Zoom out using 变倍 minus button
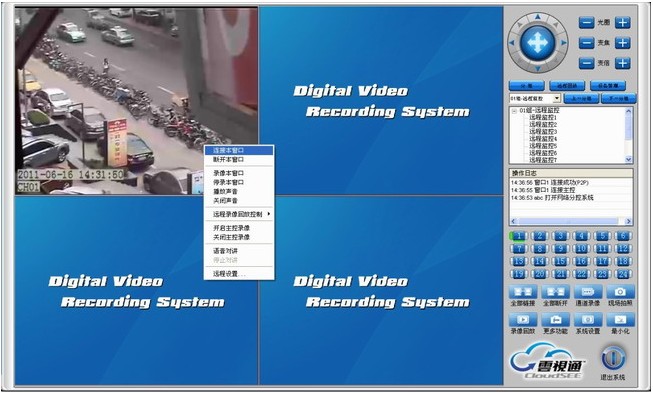The width and height of the screenshot is (653, 393). [x=586, y=63]
